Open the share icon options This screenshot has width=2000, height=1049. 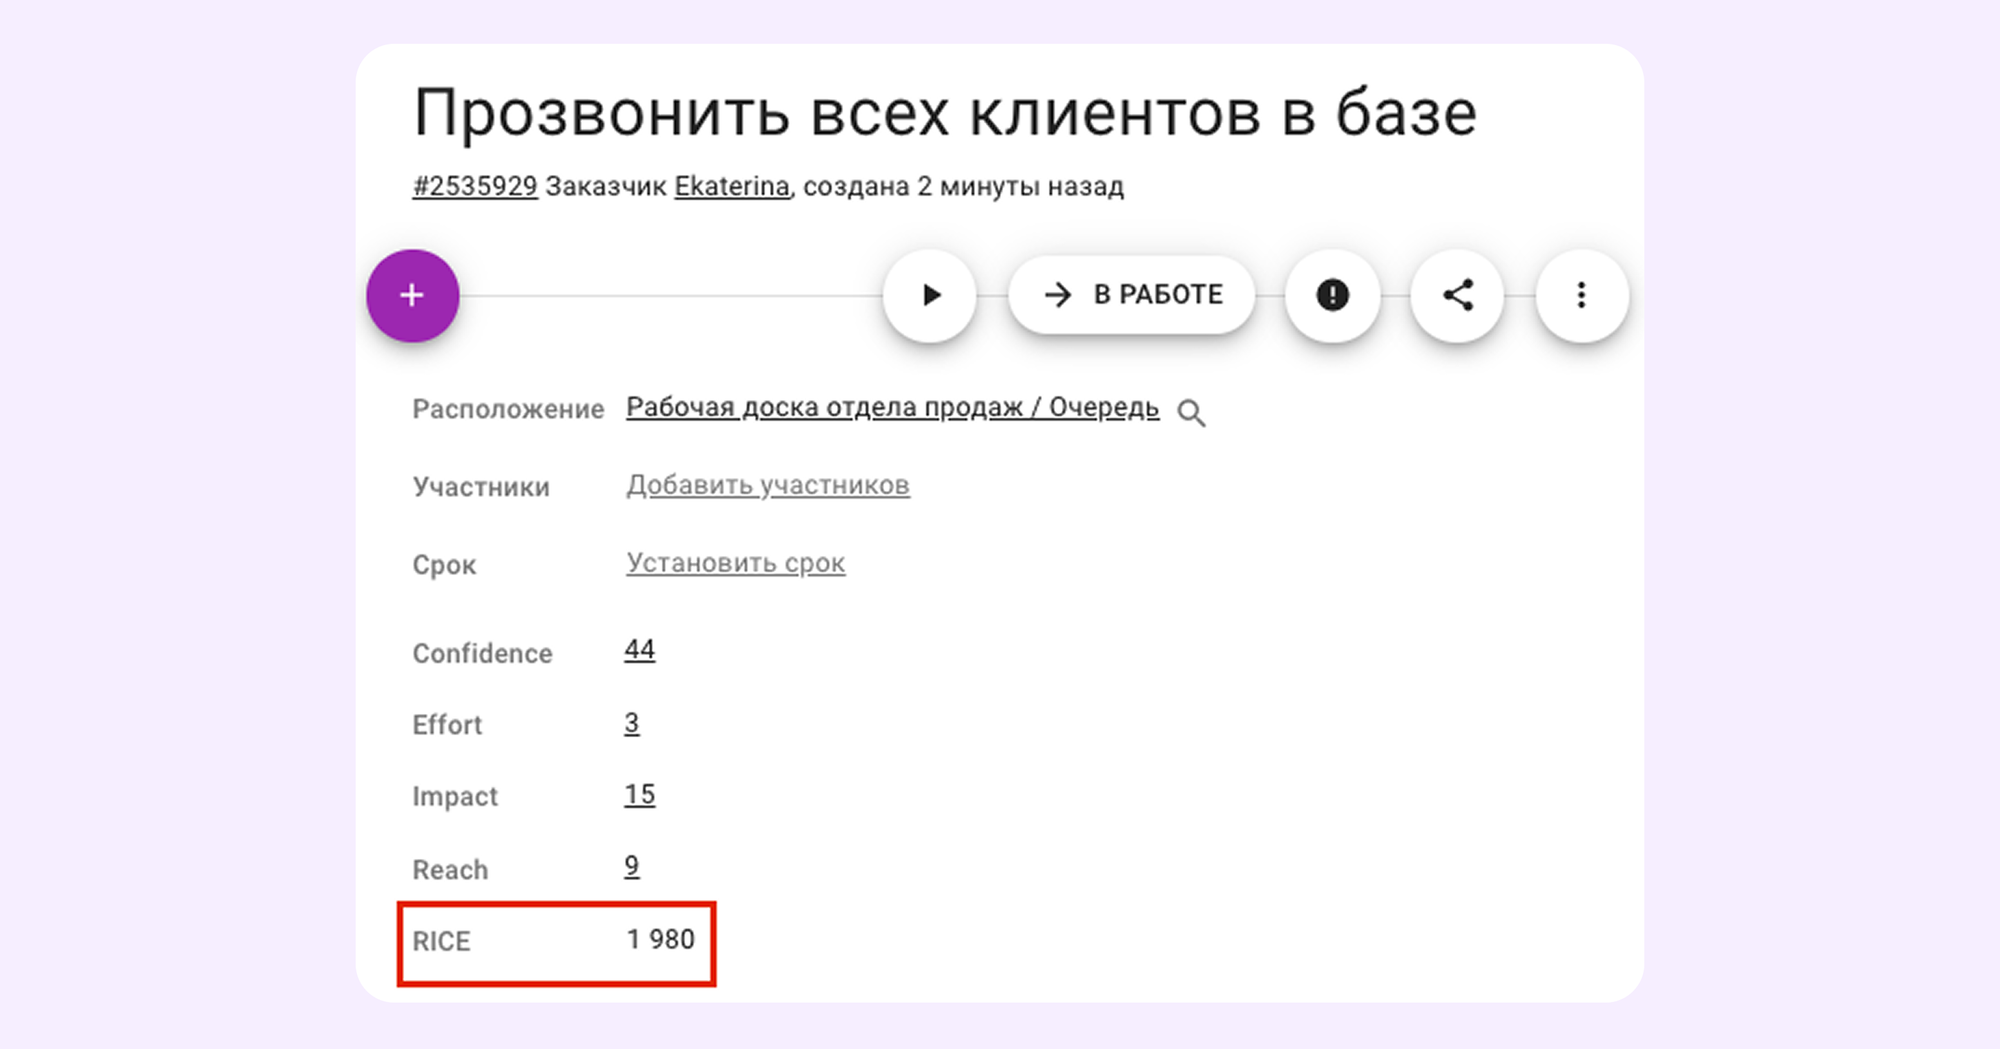point(1457,295)
